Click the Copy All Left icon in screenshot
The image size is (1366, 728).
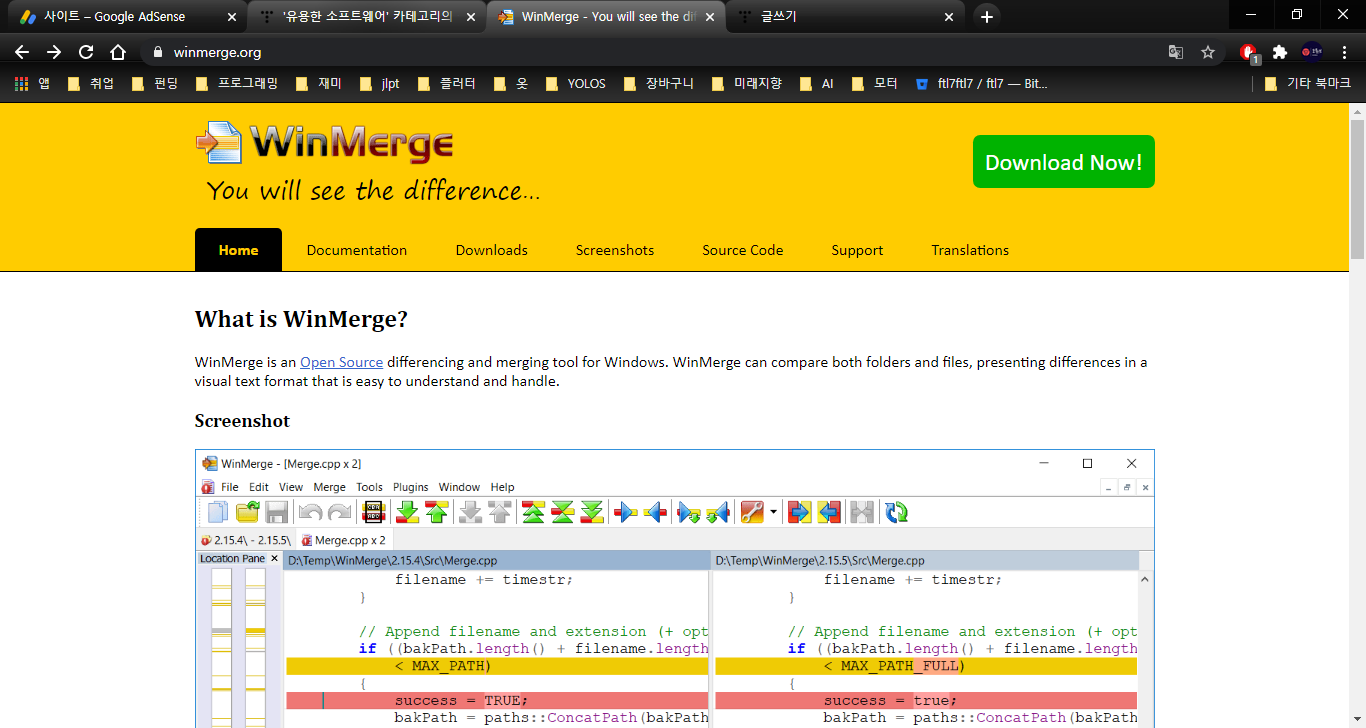pos(829,513)
